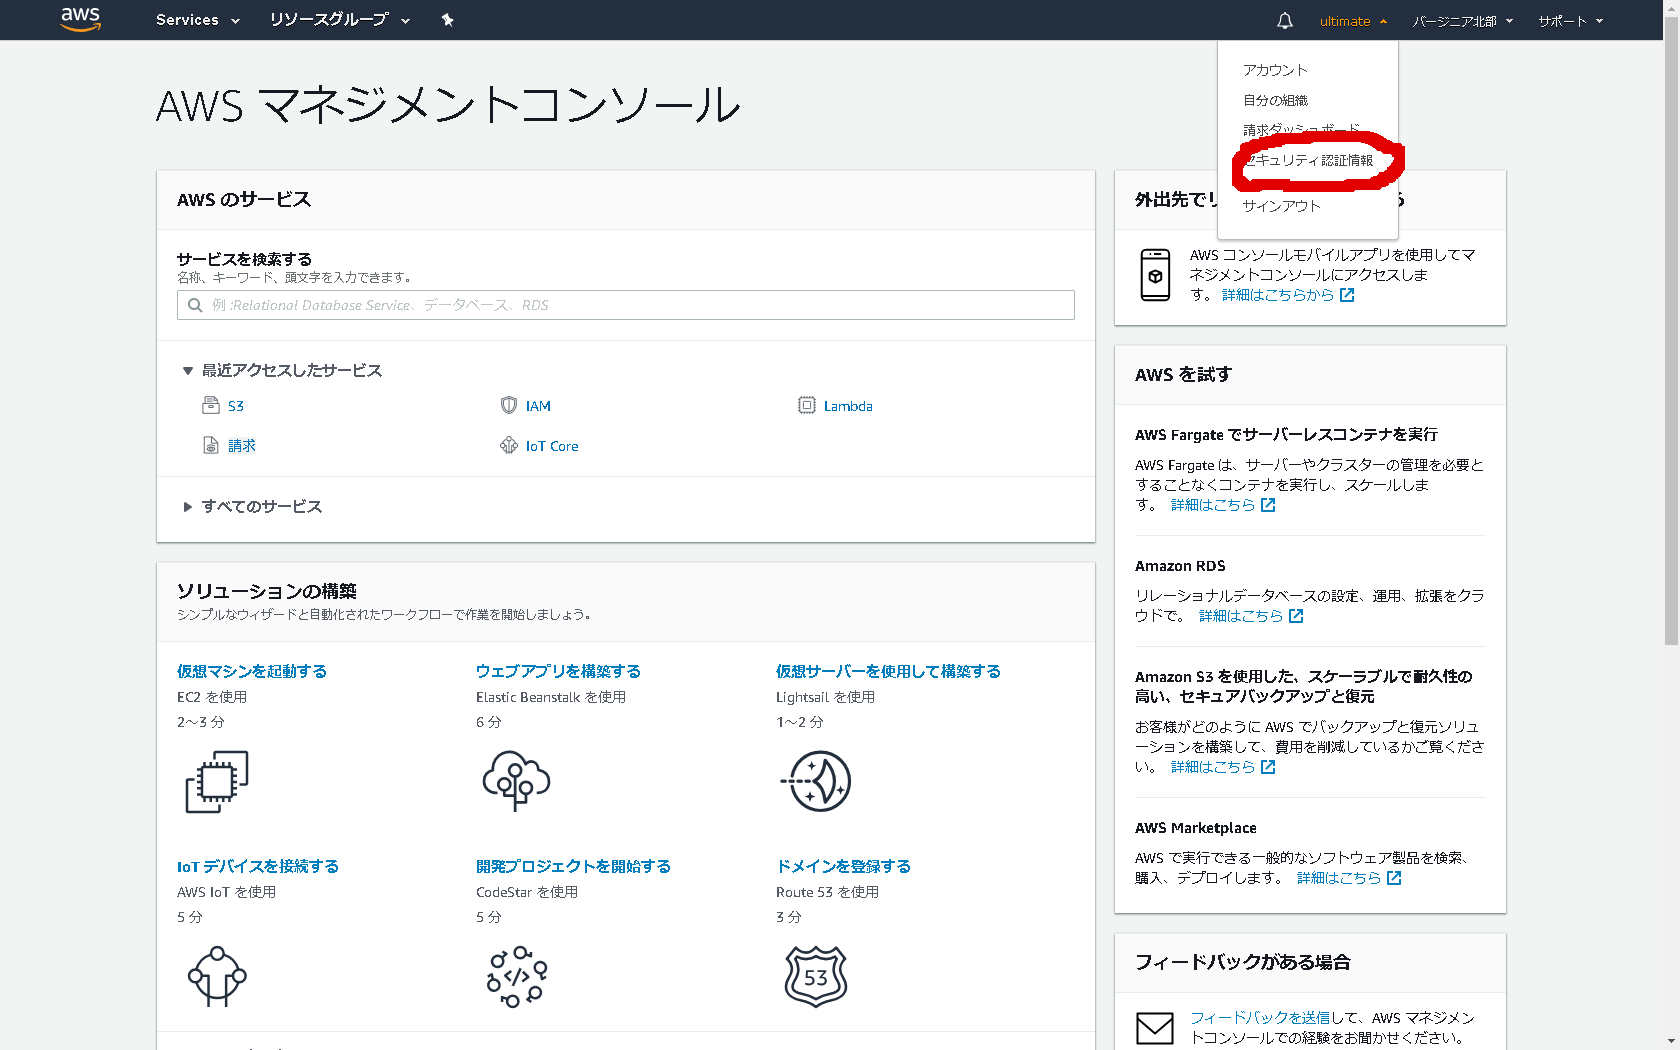This screenshot has height=1050, width=1680.
Task: Click the AWS logo home icon
Action: click(x=81, y=19)
